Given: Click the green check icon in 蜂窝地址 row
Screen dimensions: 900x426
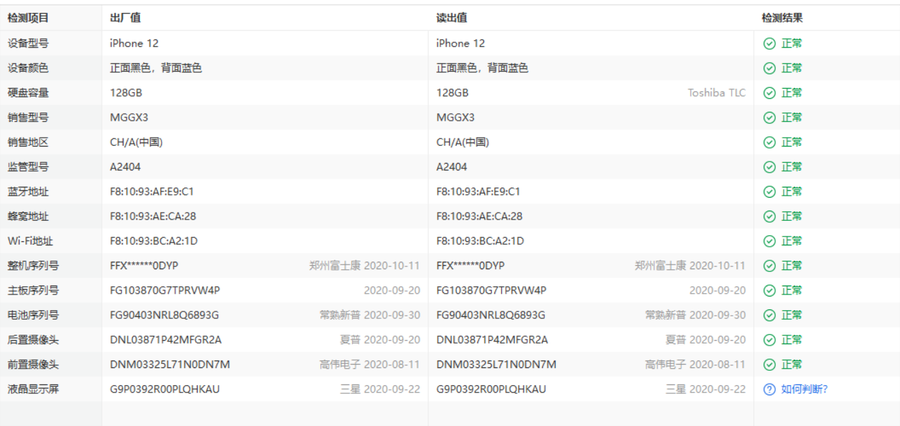Looking at the screenshot, I should click(x=769, y=216).
